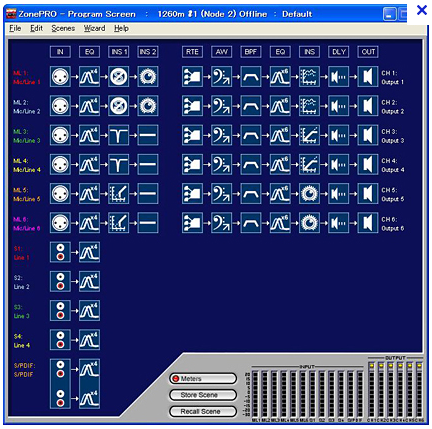This screenshot has width=432, height=429.
Task: Open the ML 5 gate insert block
Action: pos(119,194)
